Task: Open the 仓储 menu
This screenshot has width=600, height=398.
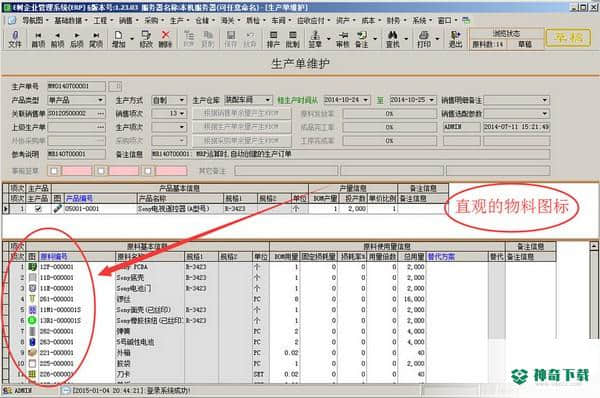Action: (204, 20)
